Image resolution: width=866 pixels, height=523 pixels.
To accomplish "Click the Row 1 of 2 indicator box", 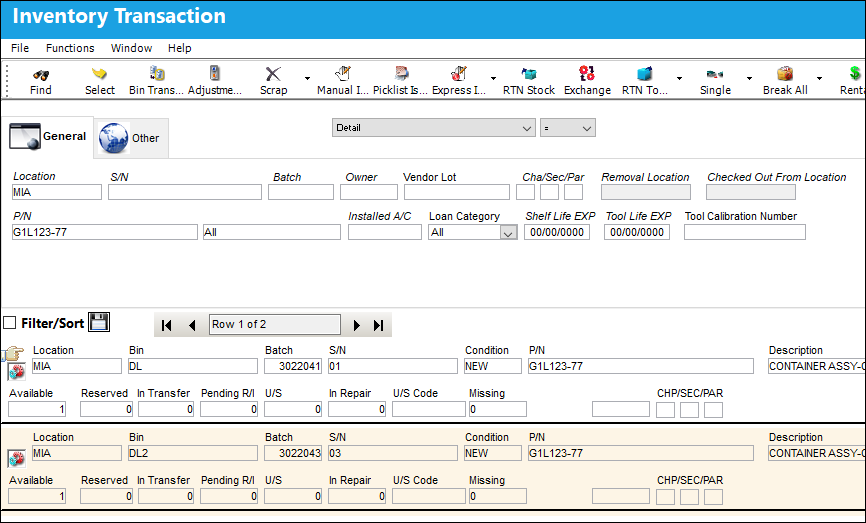I will pyautogui.click(x=275, y=324).
